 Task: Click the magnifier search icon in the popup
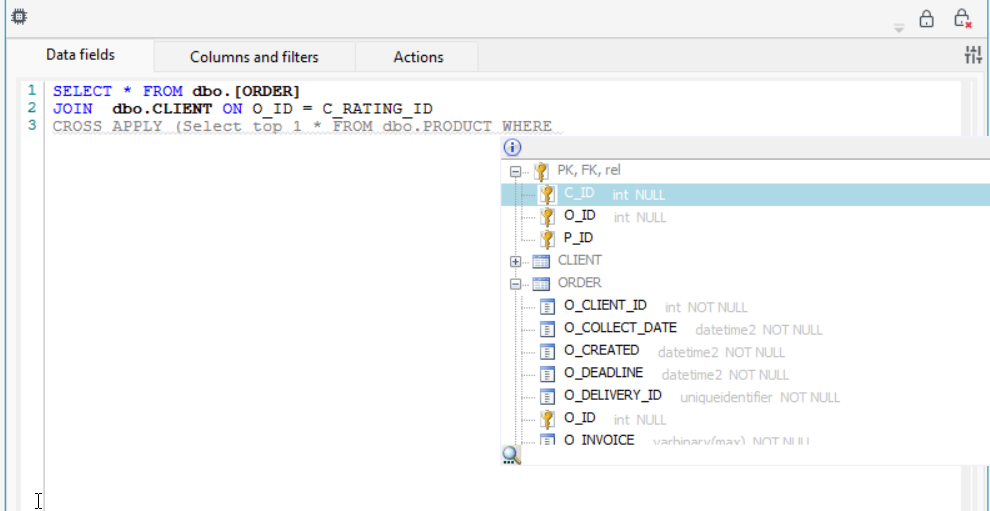pos(511,455)
